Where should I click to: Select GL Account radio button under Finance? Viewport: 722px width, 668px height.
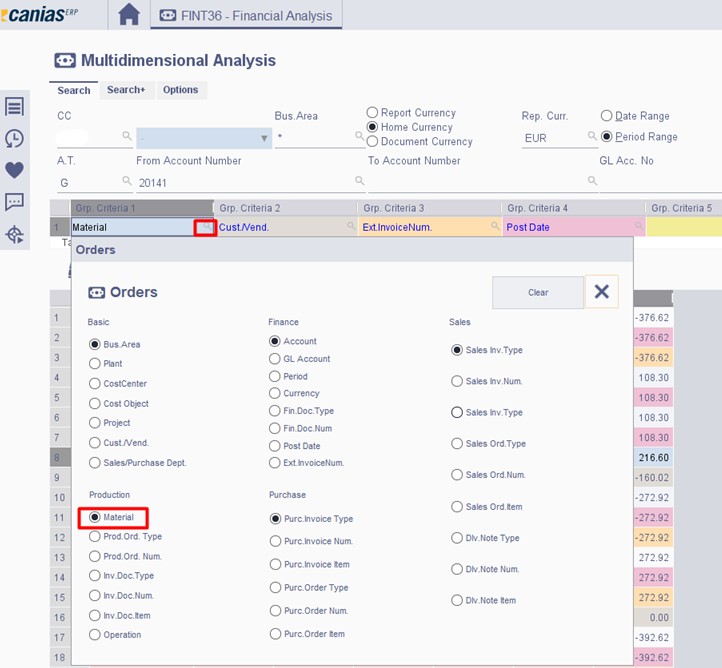275,359
